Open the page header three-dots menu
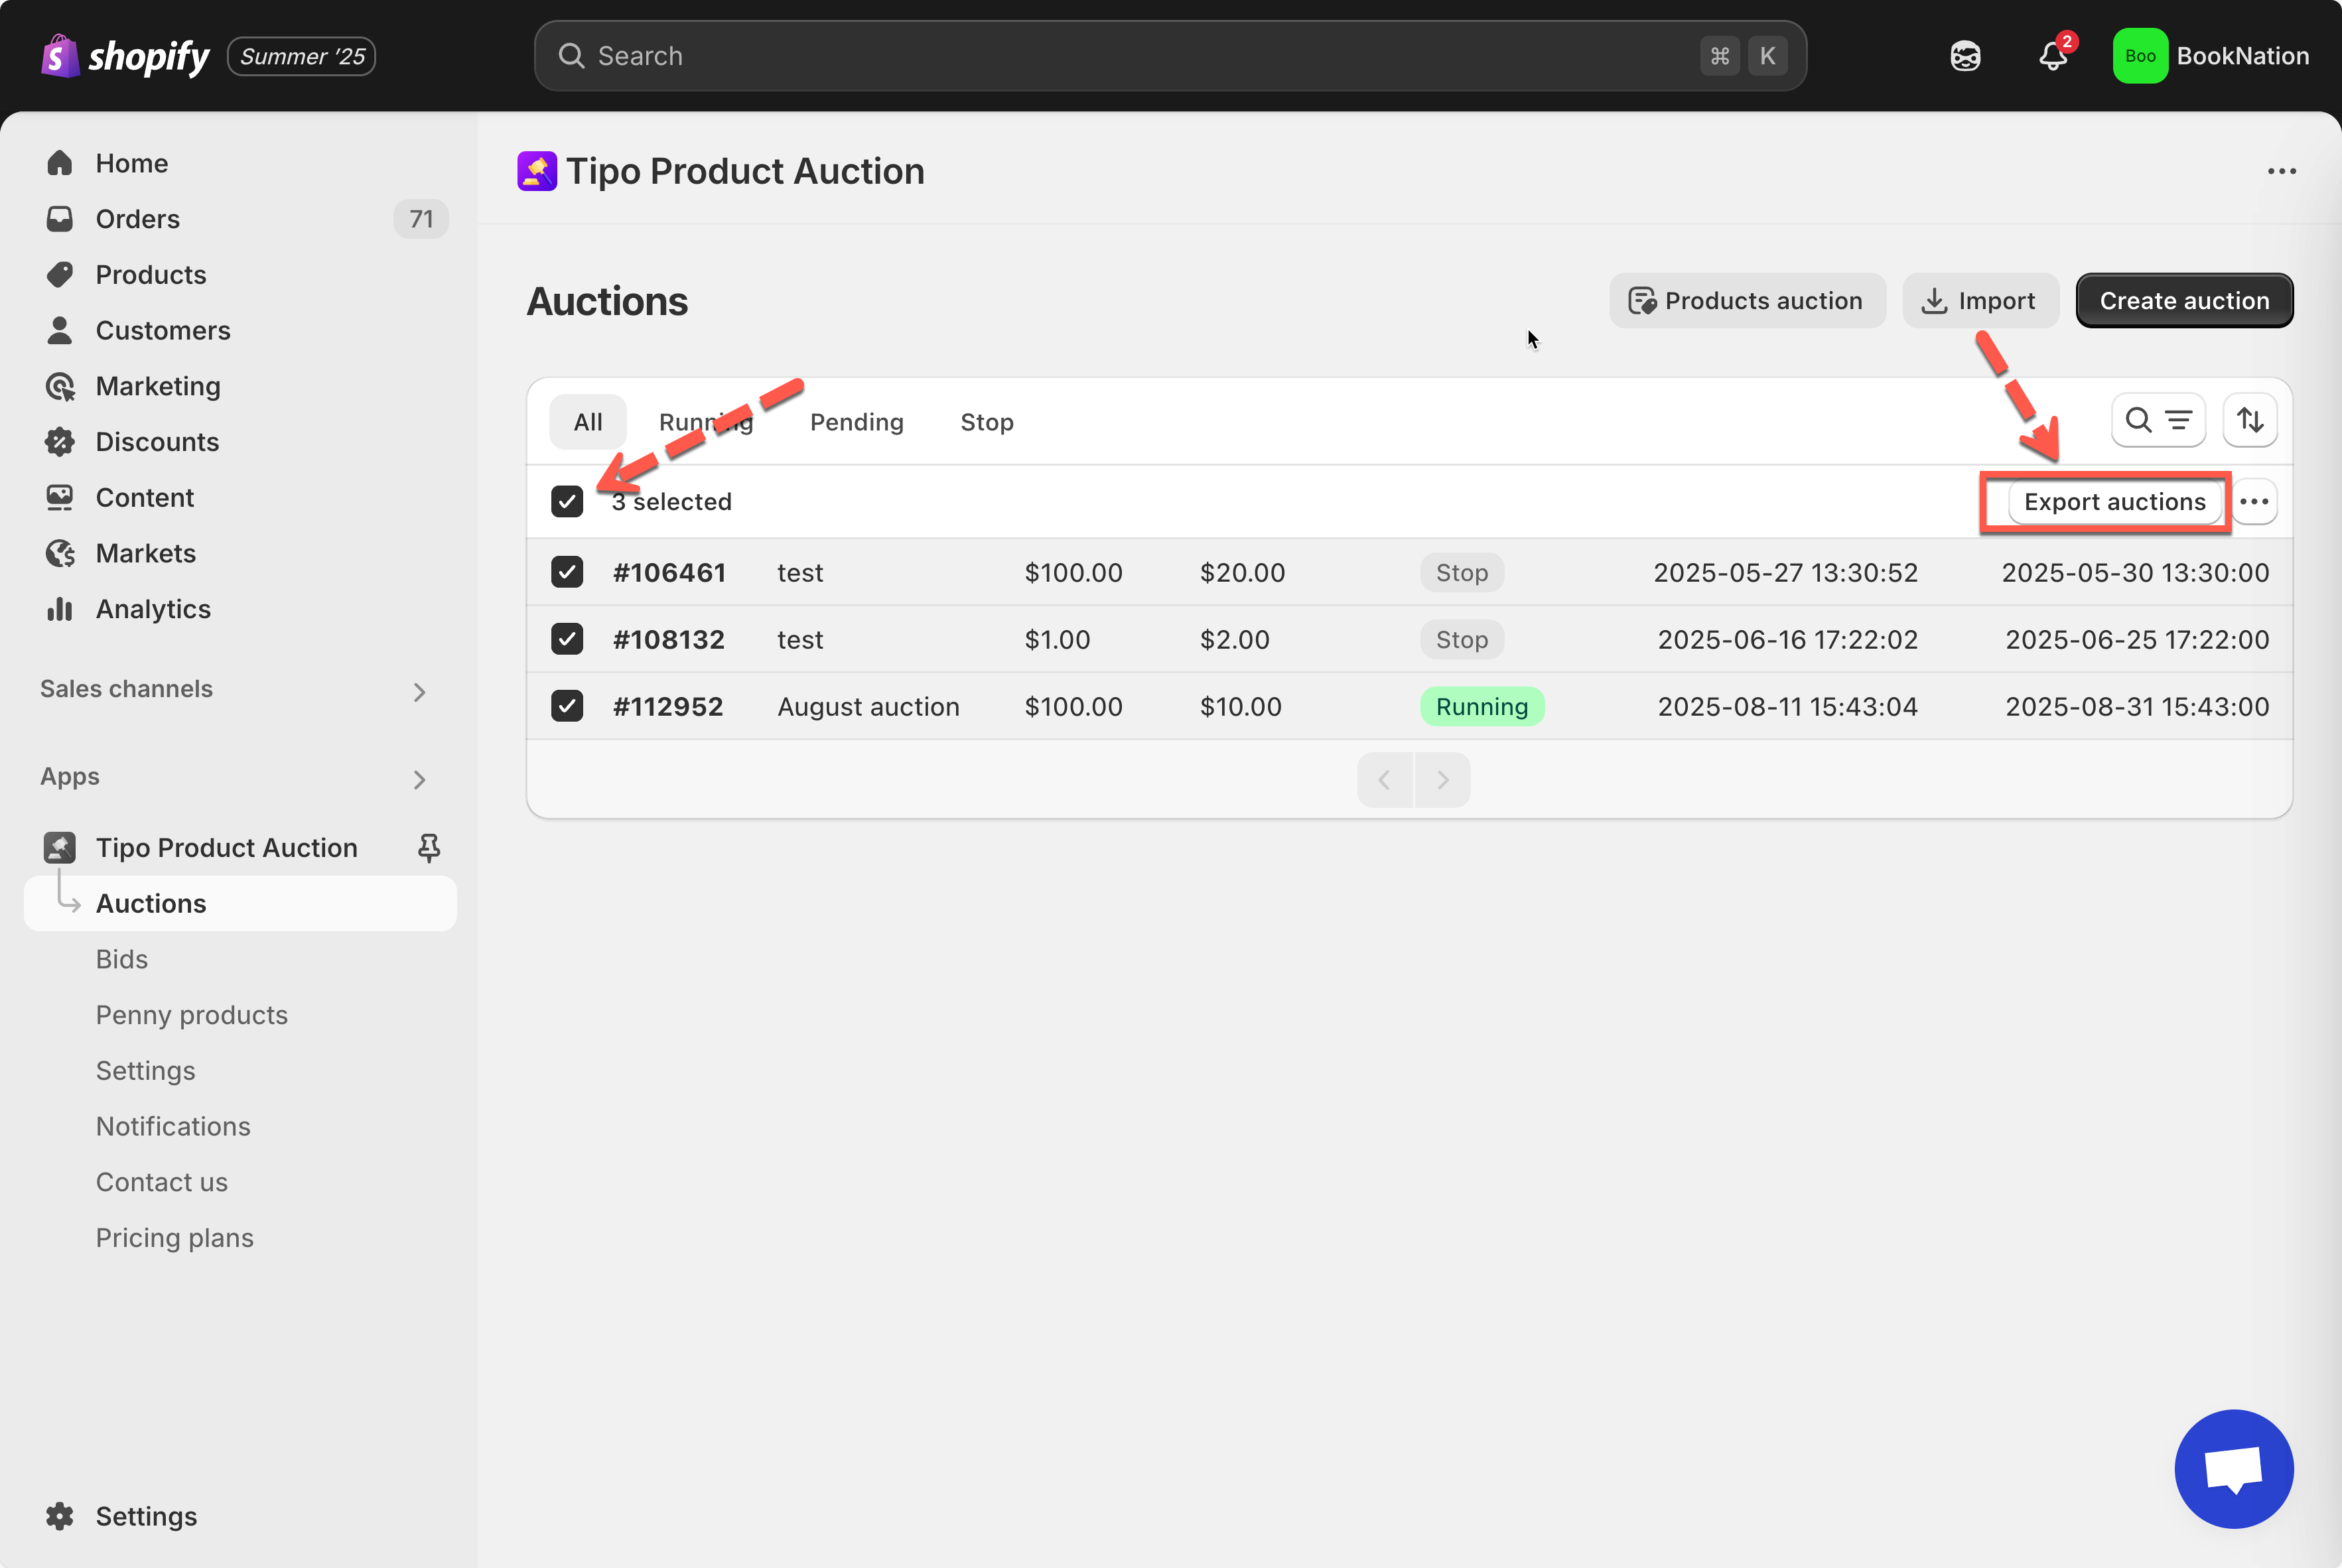2342x1568 pixels. click(x=2281, y=171)
